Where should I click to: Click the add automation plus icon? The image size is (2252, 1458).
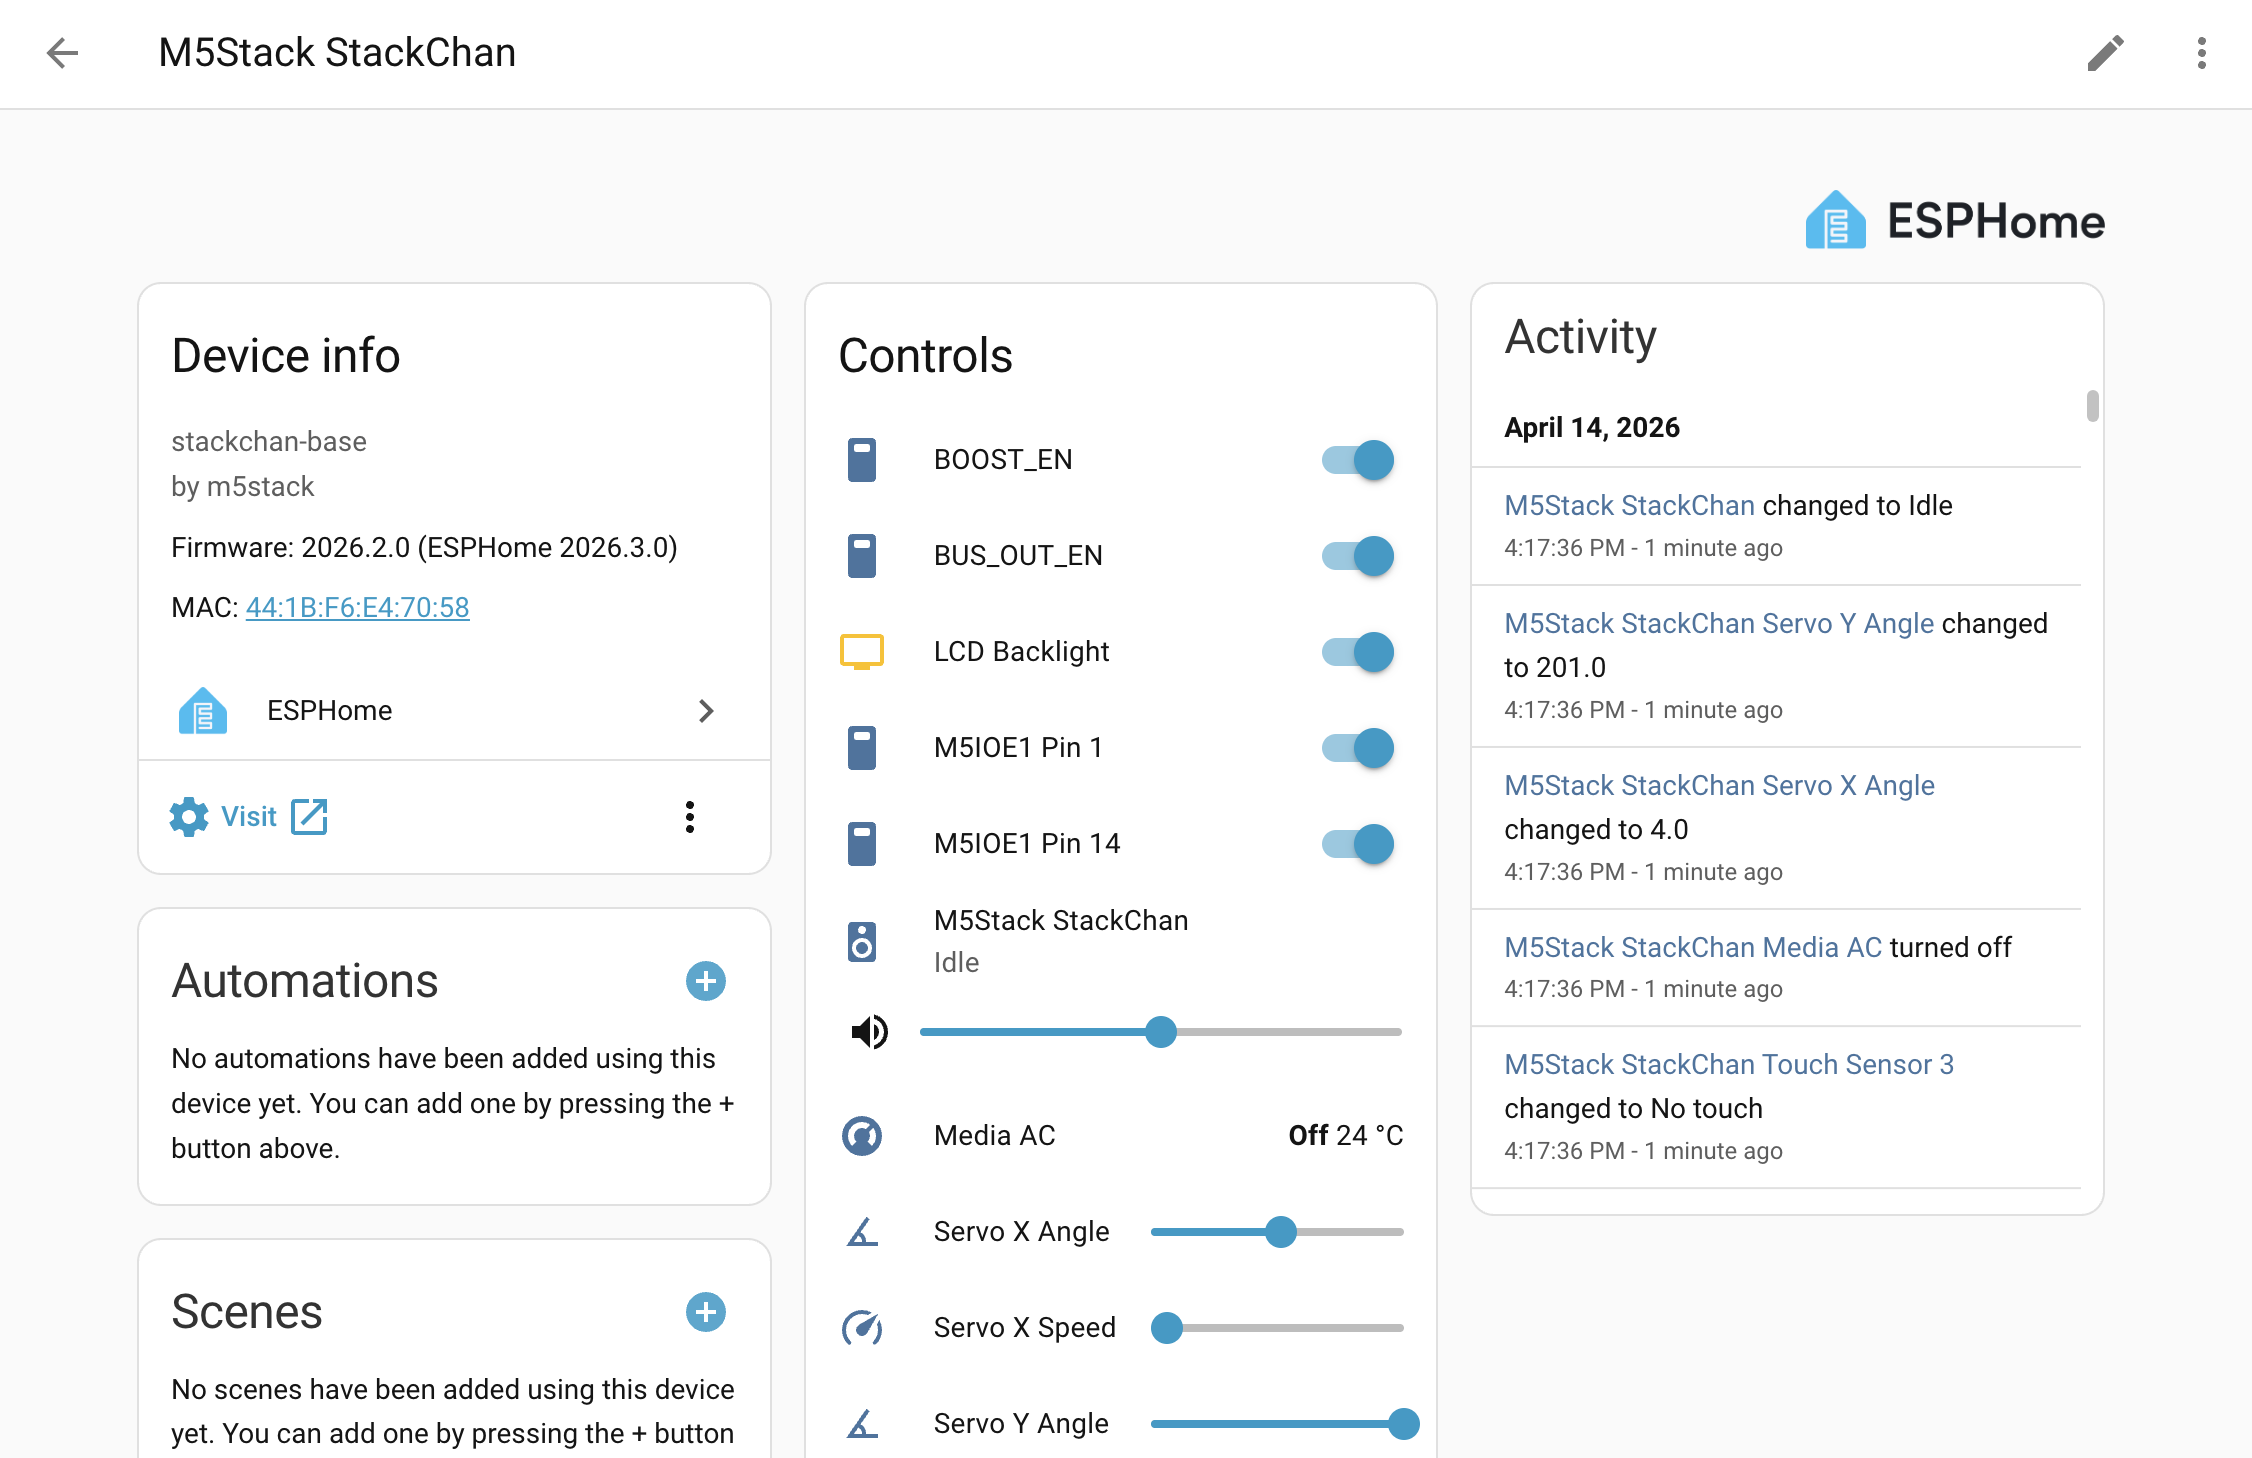(705, 981)
